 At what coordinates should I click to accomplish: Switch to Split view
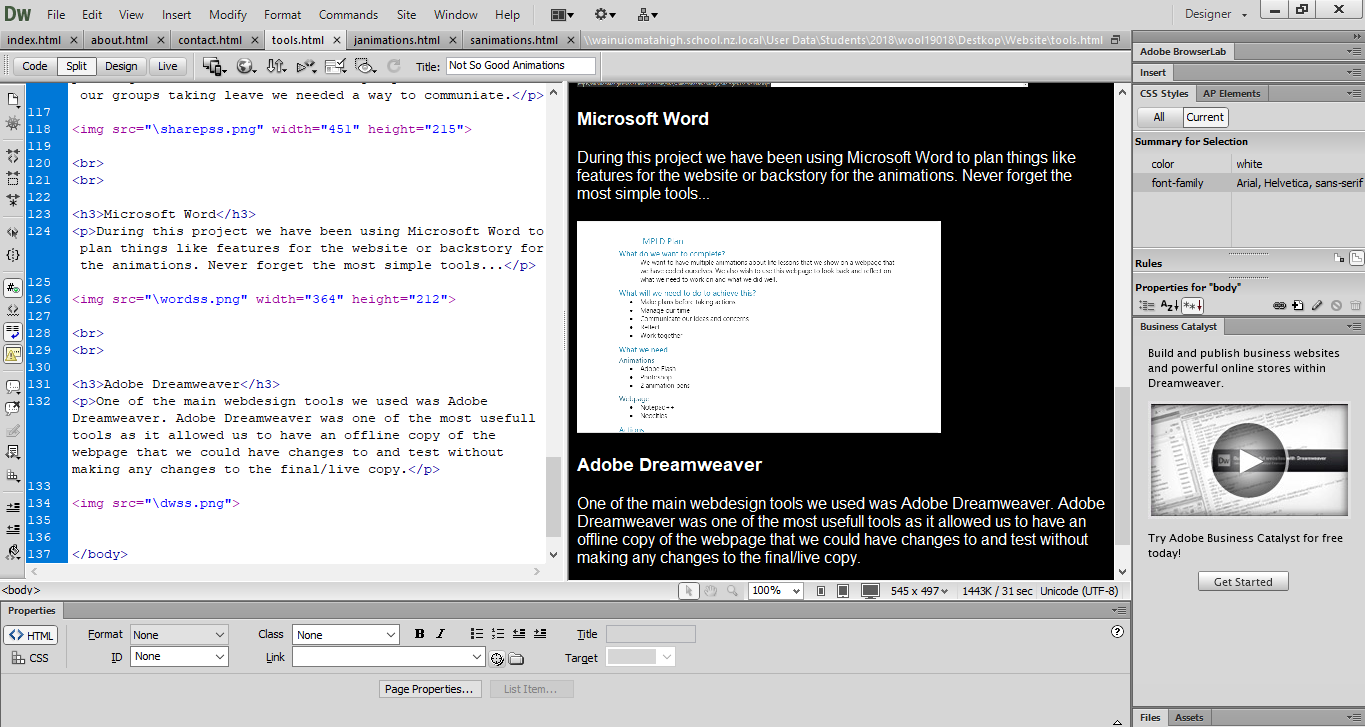pos(77,66)
